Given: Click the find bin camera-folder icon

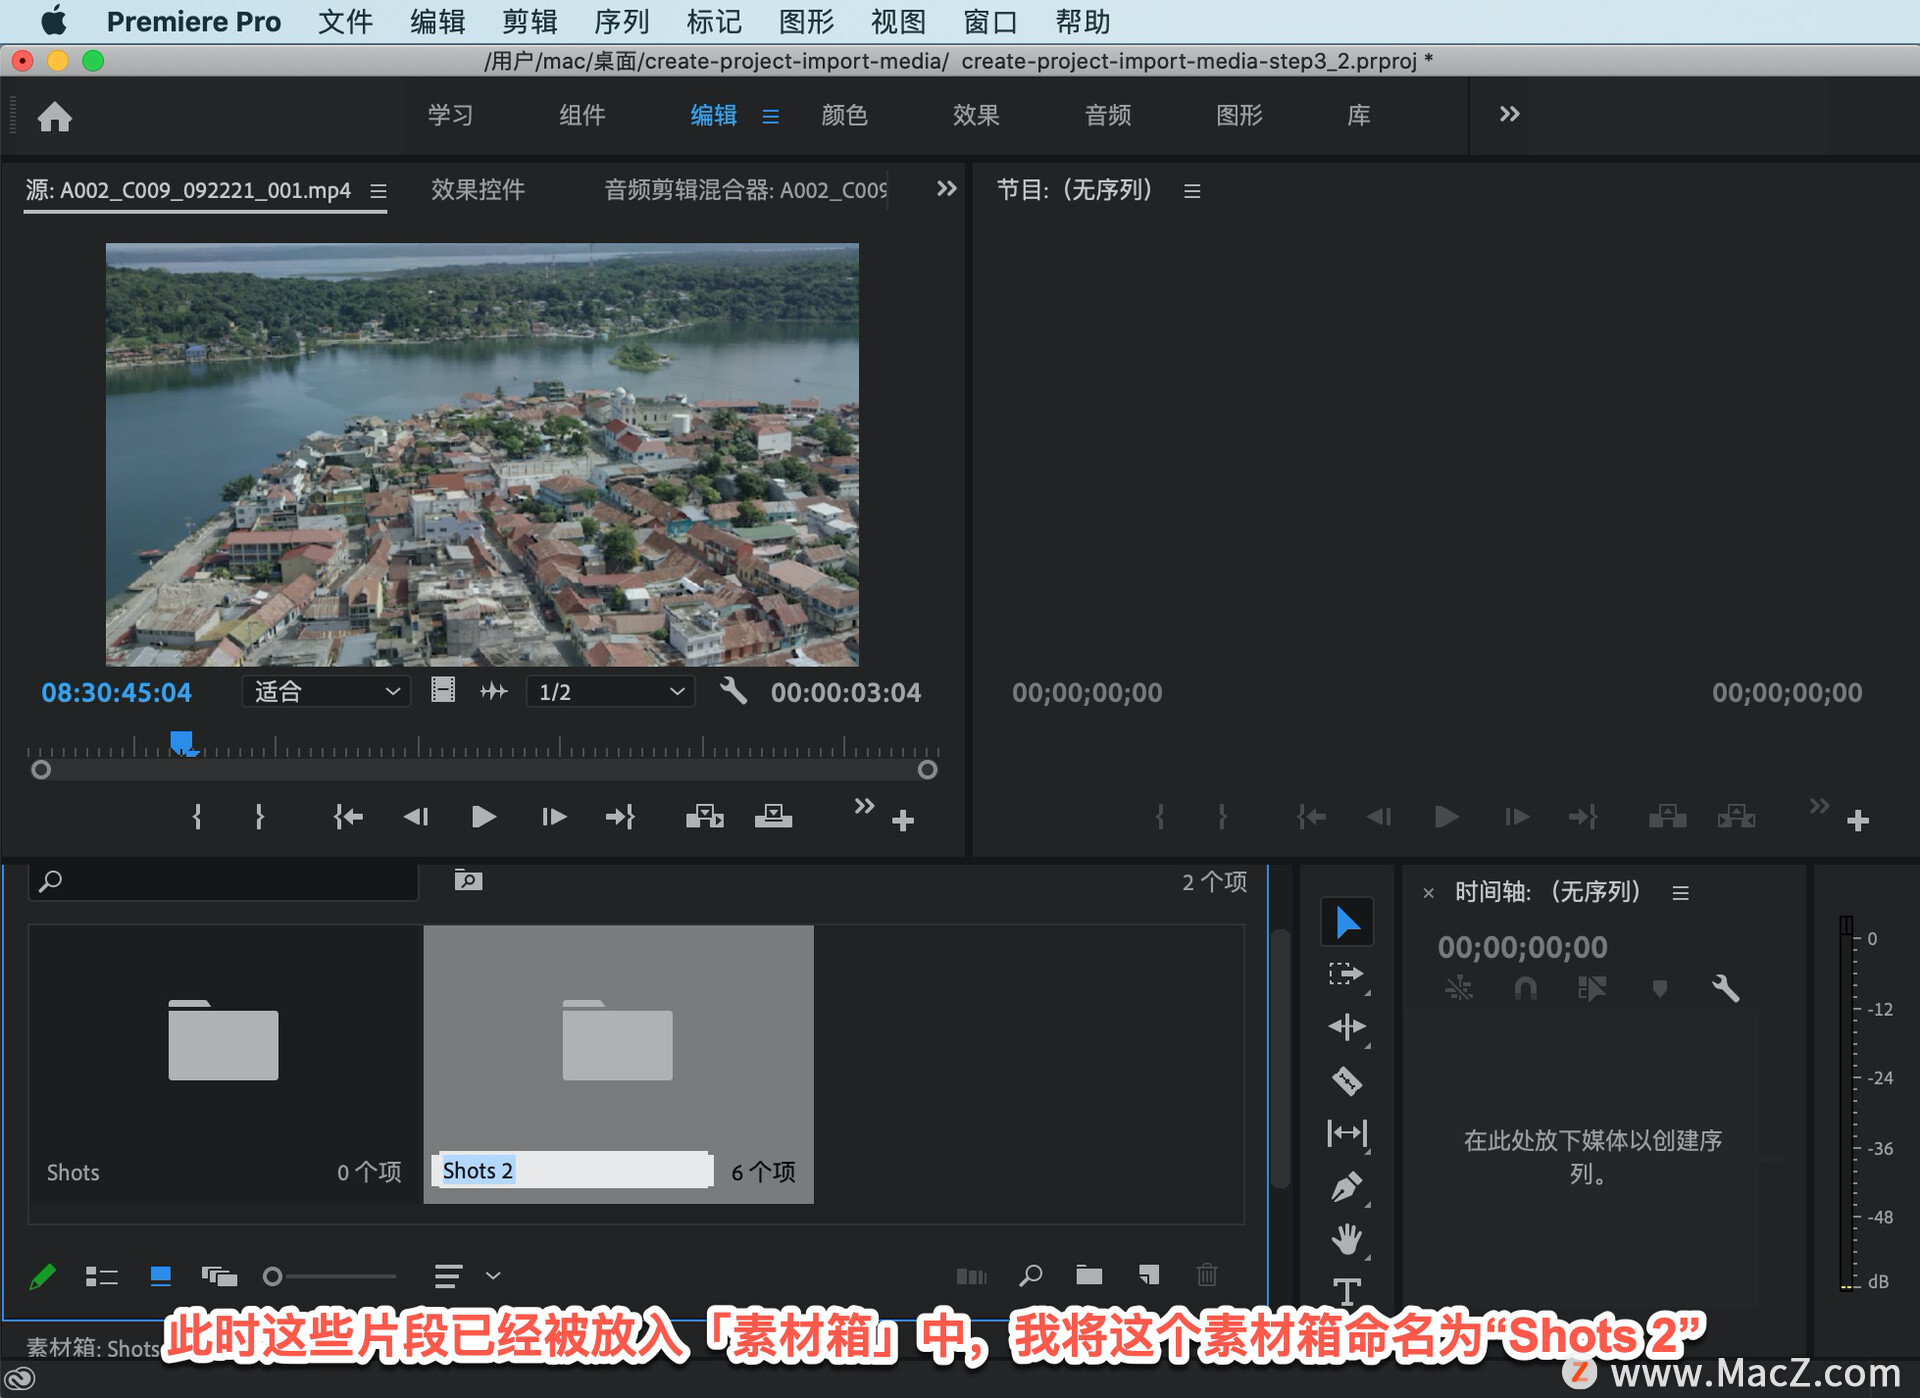Looking at the screenshot, I should (x=468, y=880).
